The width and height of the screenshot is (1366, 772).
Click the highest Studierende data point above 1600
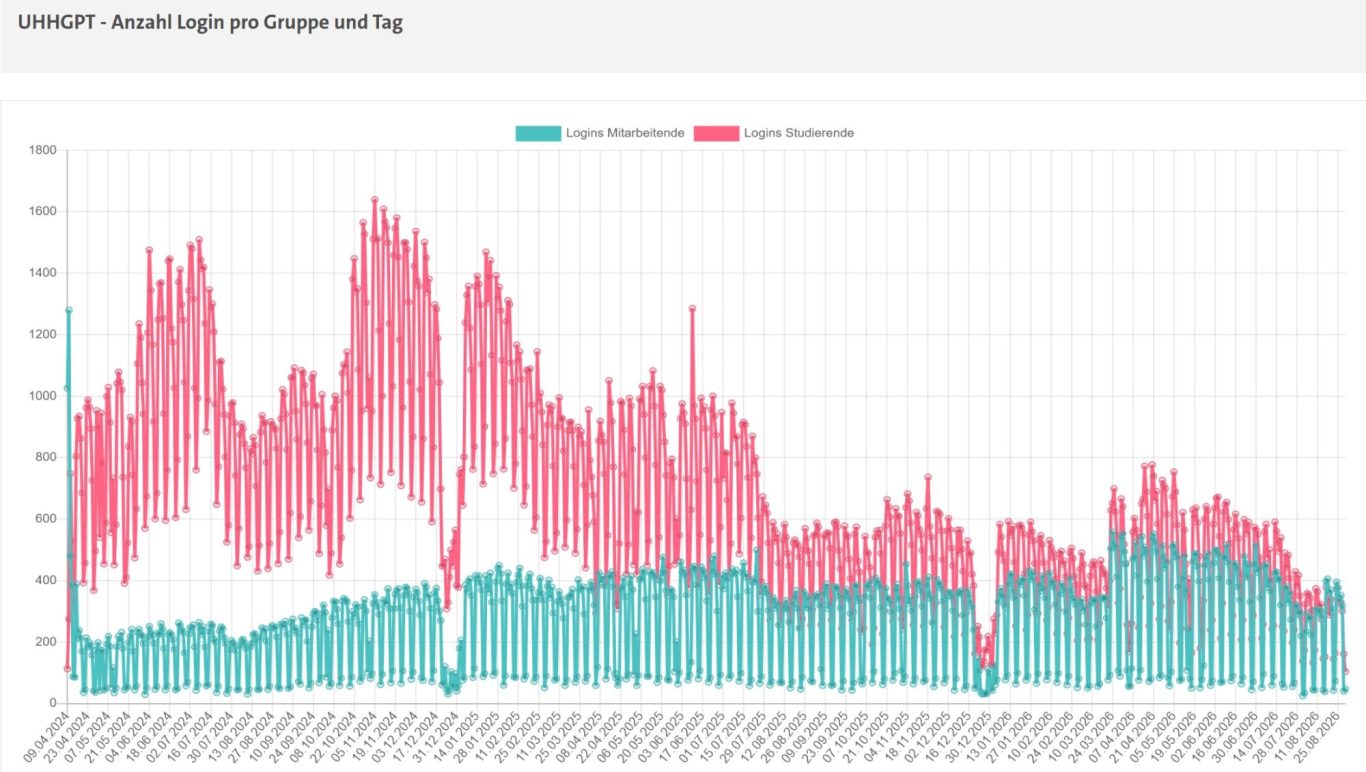click(375, 199)
